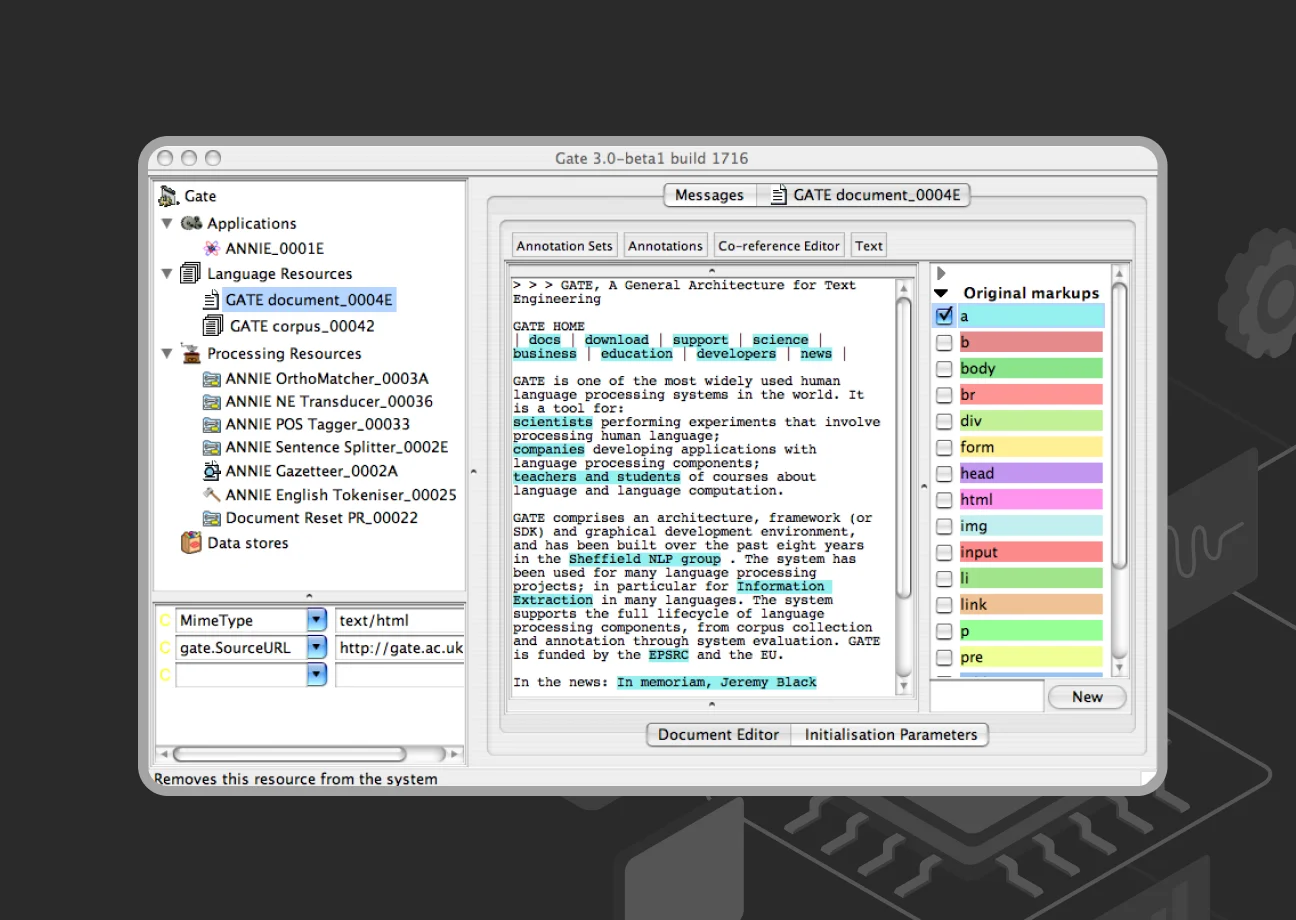
Task: Click the ANNIE Gazetteer_0002A icon
Action: [211, 471]
